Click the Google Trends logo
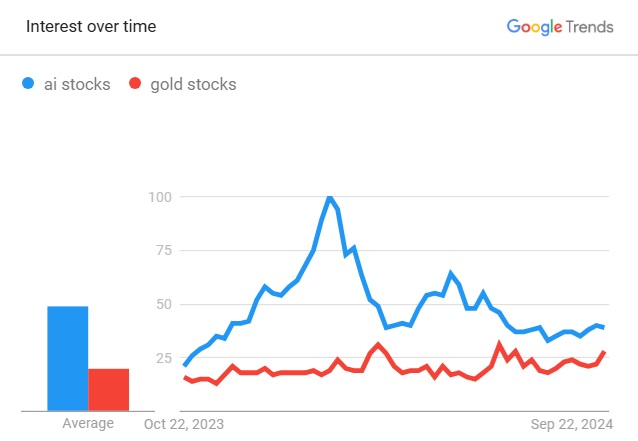This screenshot has width=638, height=441. click(559, 27)
